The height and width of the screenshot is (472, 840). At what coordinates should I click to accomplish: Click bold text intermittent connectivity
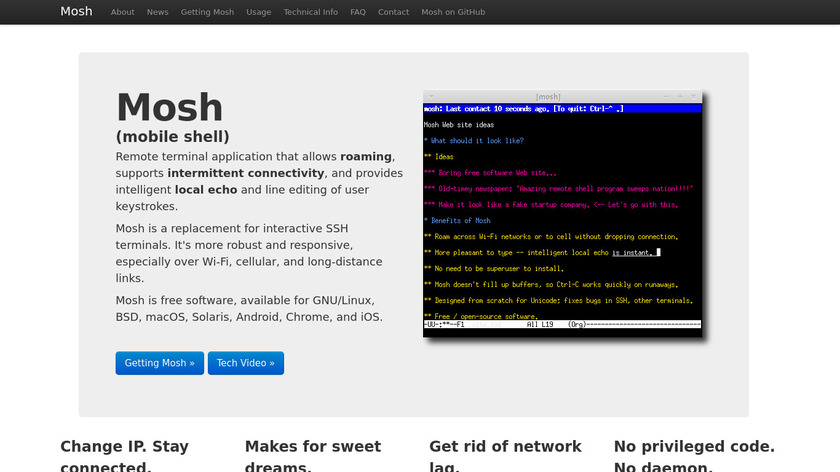click(x=246, y=173)
